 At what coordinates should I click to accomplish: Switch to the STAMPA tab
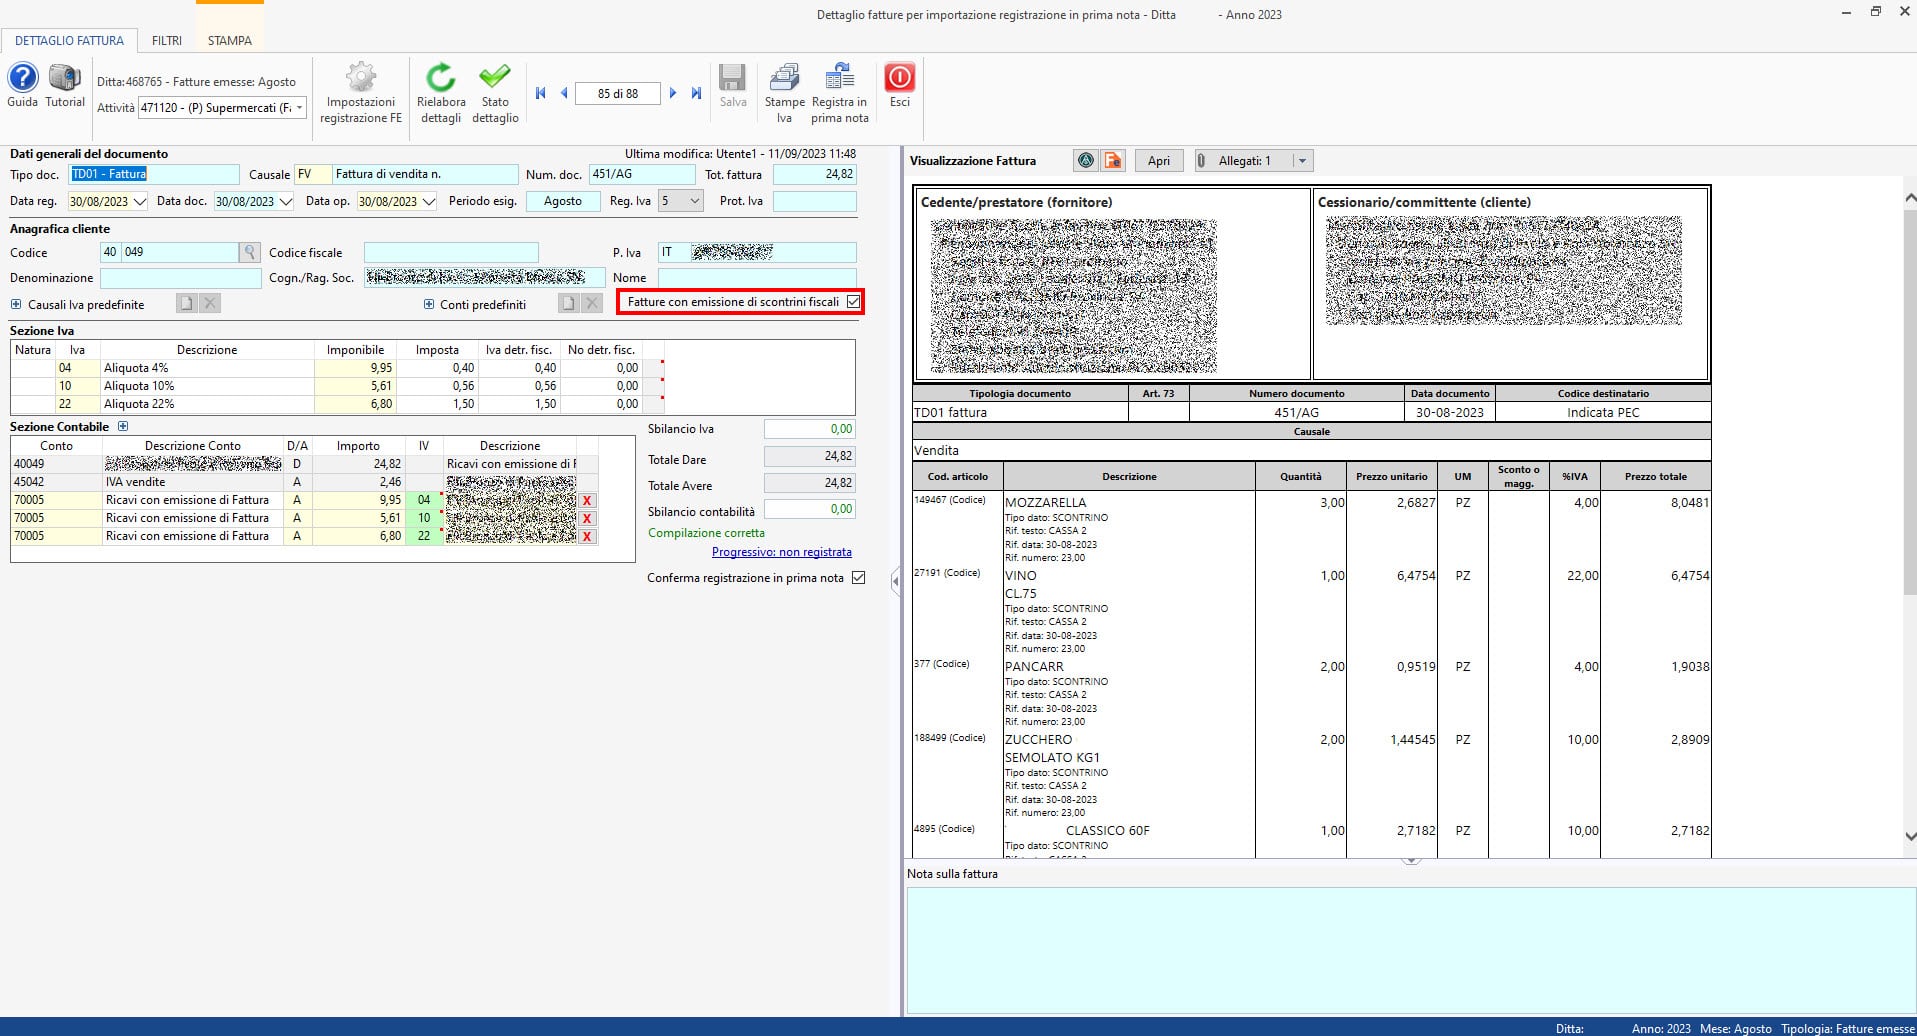[229, 41]
